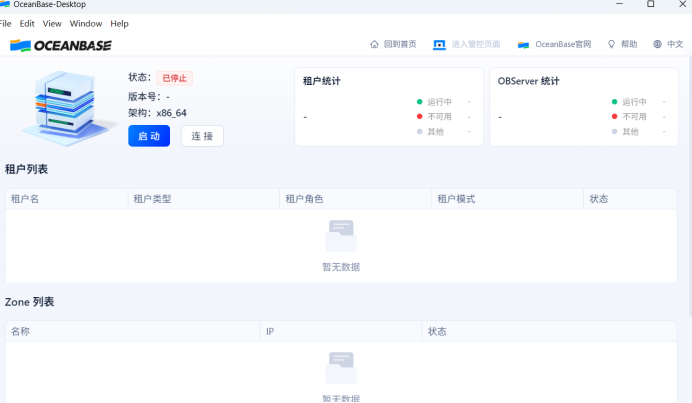Image resolution: width=692 pixels, height=403 pixels.
Task: Click the 租户统计 card title
Action: click(x=322, y=81)
